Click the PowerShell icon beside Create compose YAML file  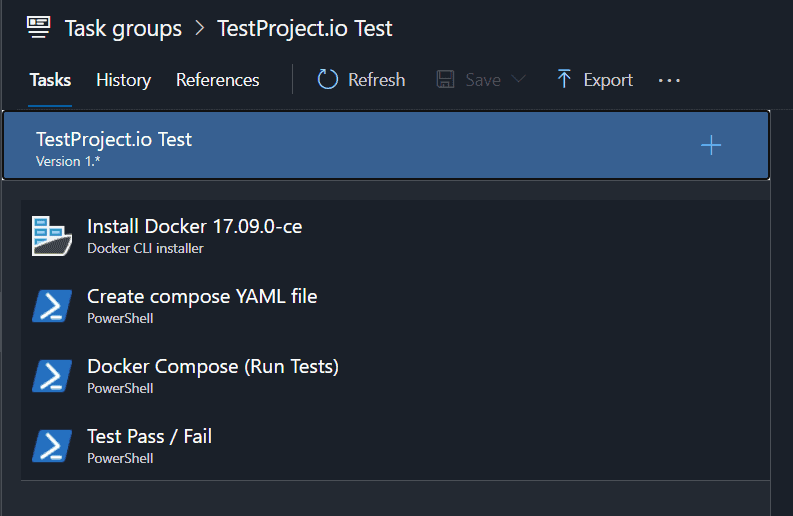tap(52, 306)
